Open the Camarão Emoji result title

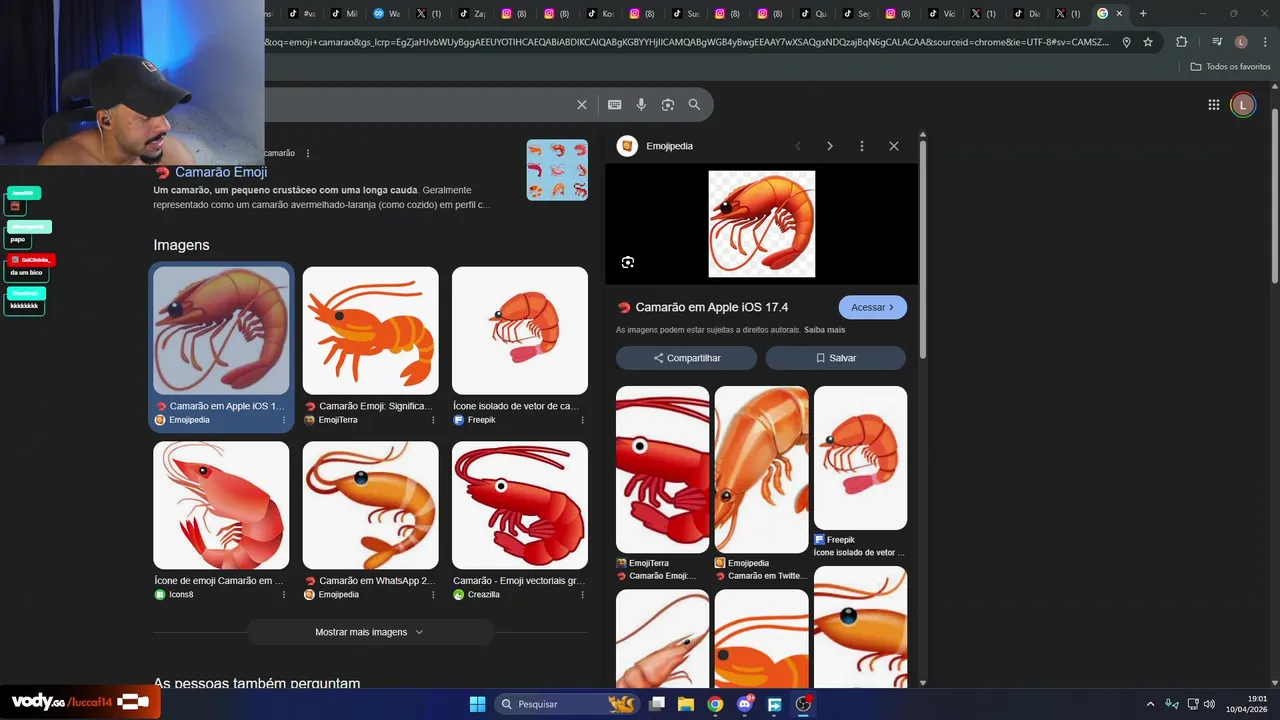coord(221,172)
